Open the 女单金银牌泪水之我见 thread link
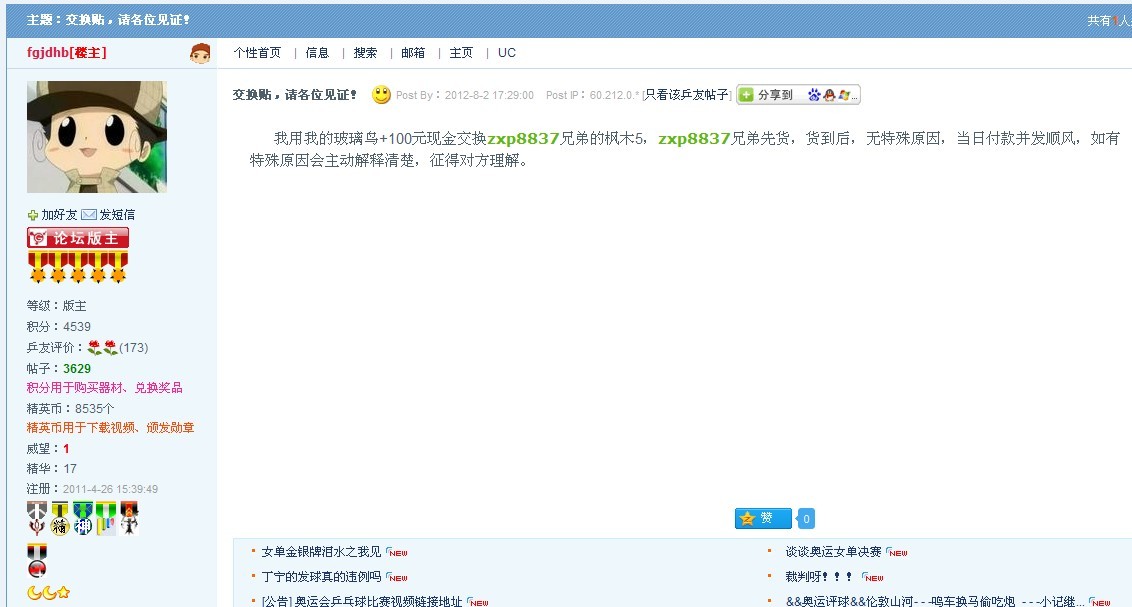This screenshot has height=607, width=1132. point(321,552)
